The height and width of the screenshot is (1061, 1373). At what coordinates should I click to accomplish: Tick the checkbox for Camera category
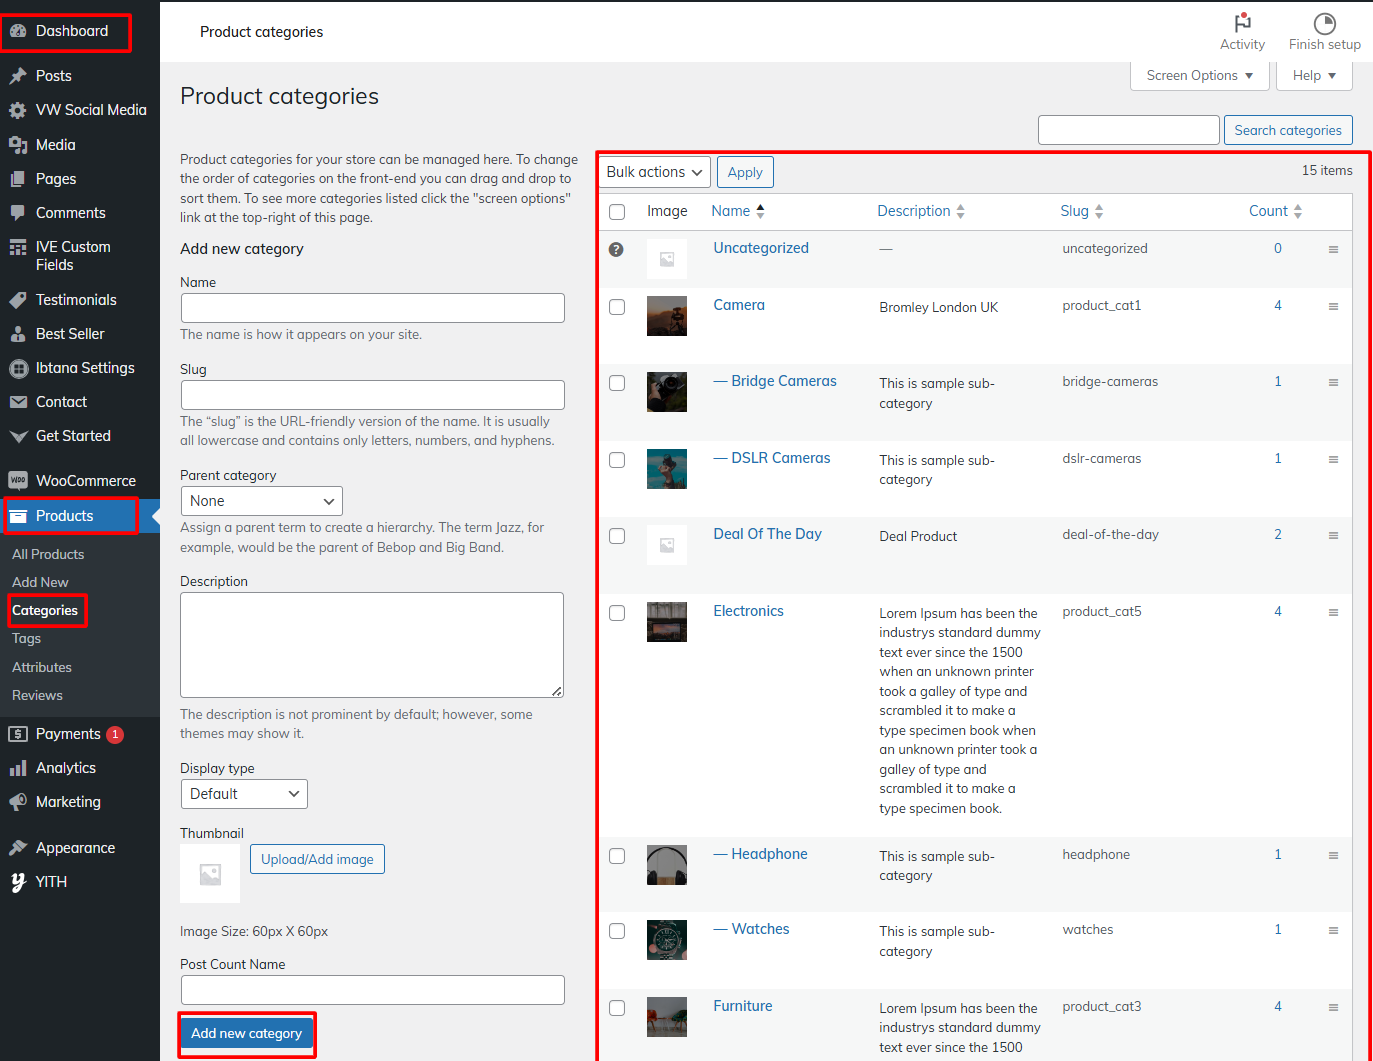[617, 307]
